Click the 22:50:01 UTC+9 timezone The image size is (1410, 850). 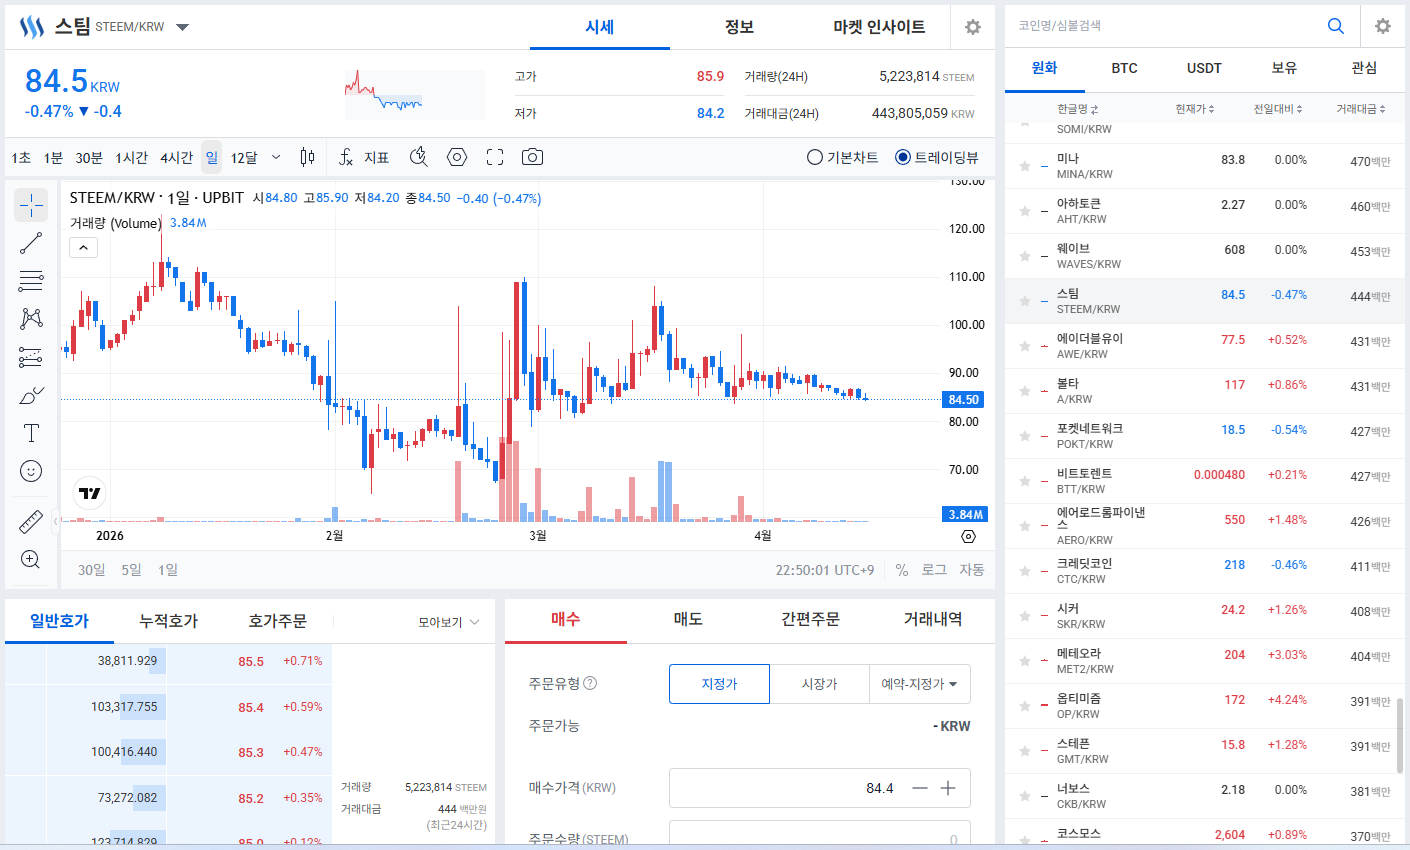click(x=825, y=570)
